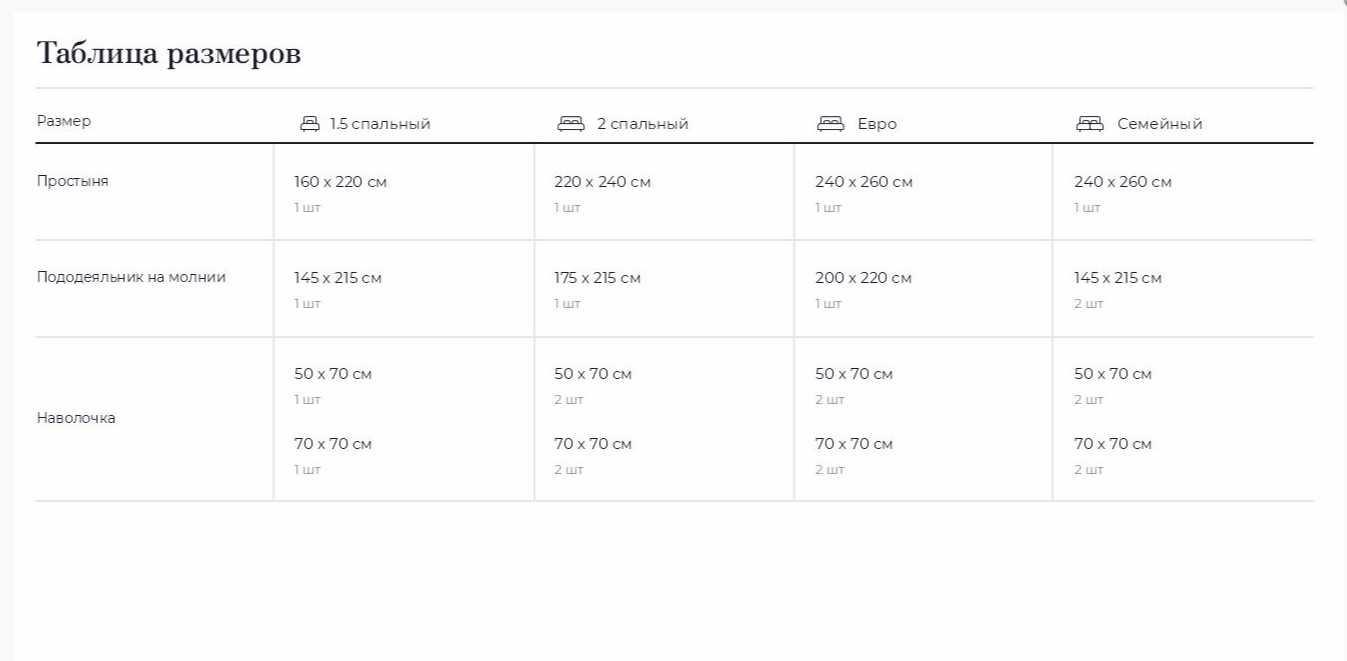Select the Пододеяльник на молнии row label
Screen dimensions: 1347x661
click(131, 277)
